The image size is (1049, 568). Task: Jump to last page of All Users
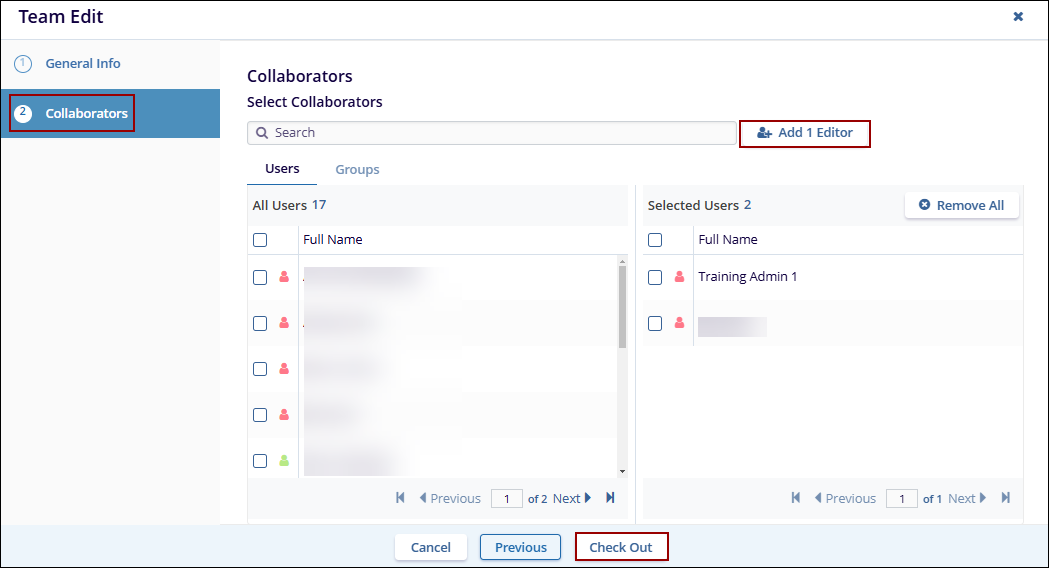tap(610, 498)
